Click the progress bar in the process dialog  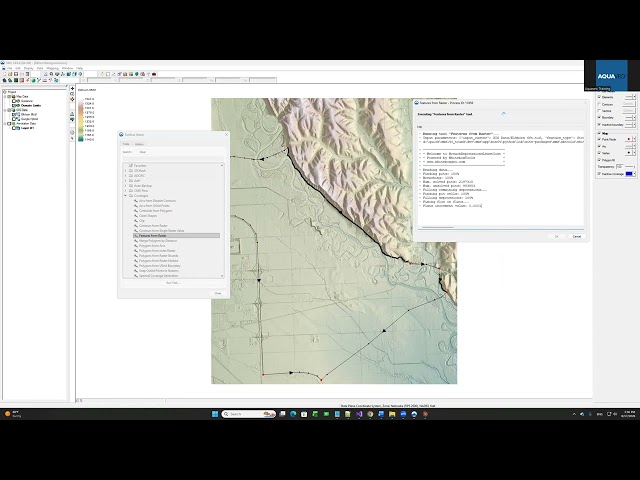point(500,228)
